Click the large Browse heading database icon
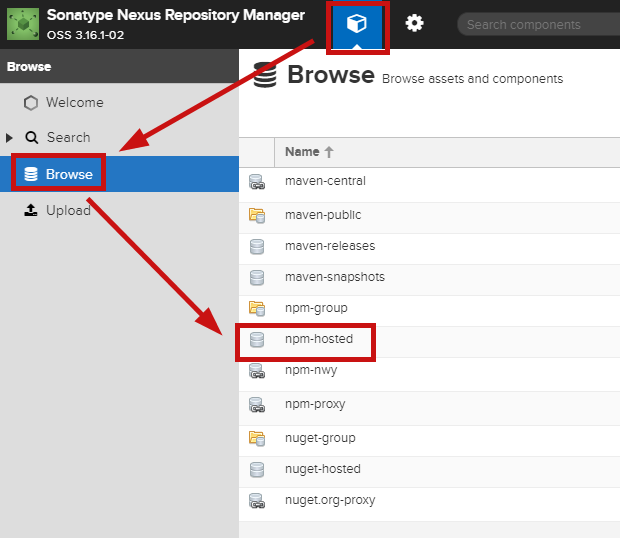 click(x=265, y=75)
